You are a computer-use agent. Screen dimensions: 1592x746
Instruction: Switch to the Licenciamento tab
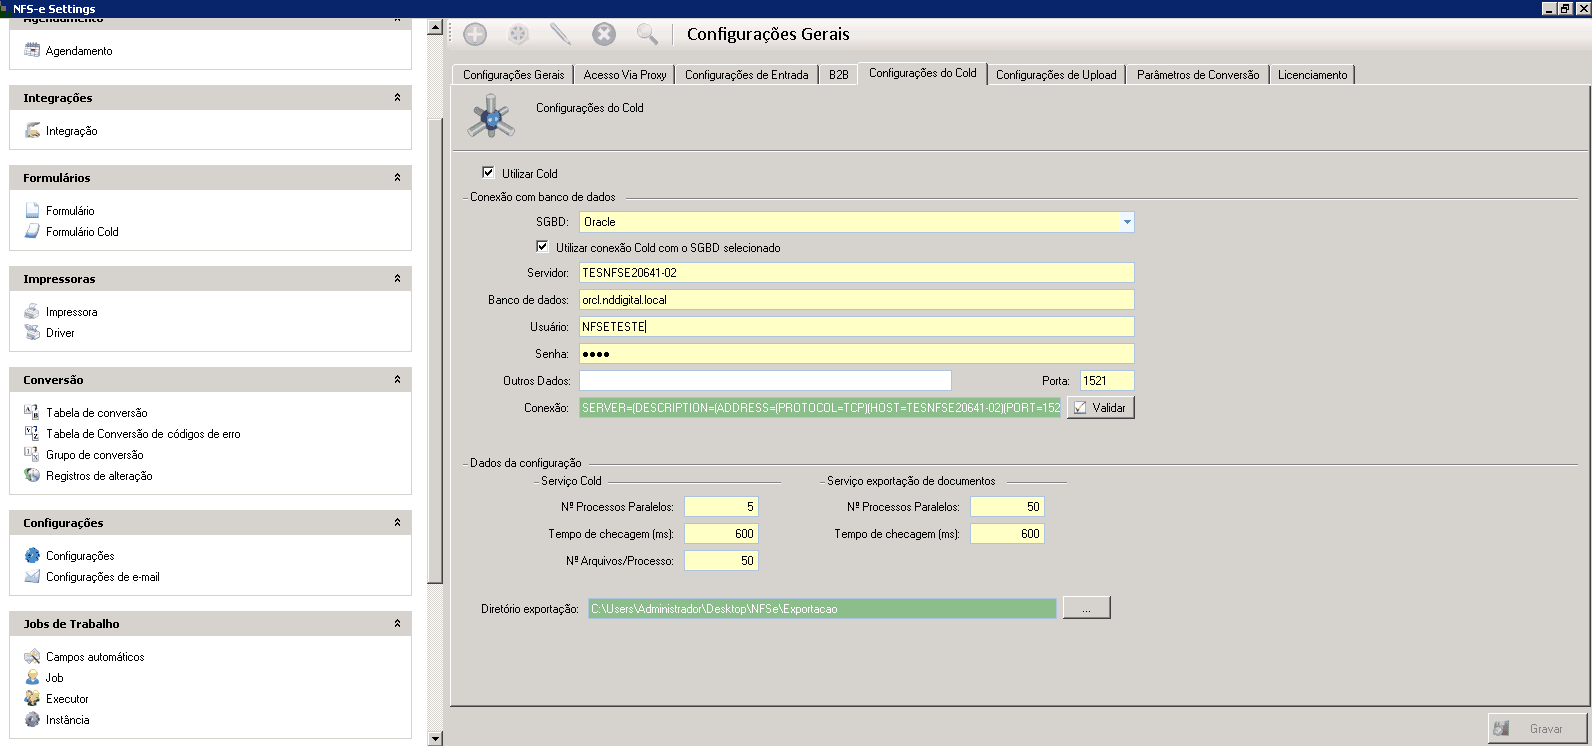coord(1312,75)
